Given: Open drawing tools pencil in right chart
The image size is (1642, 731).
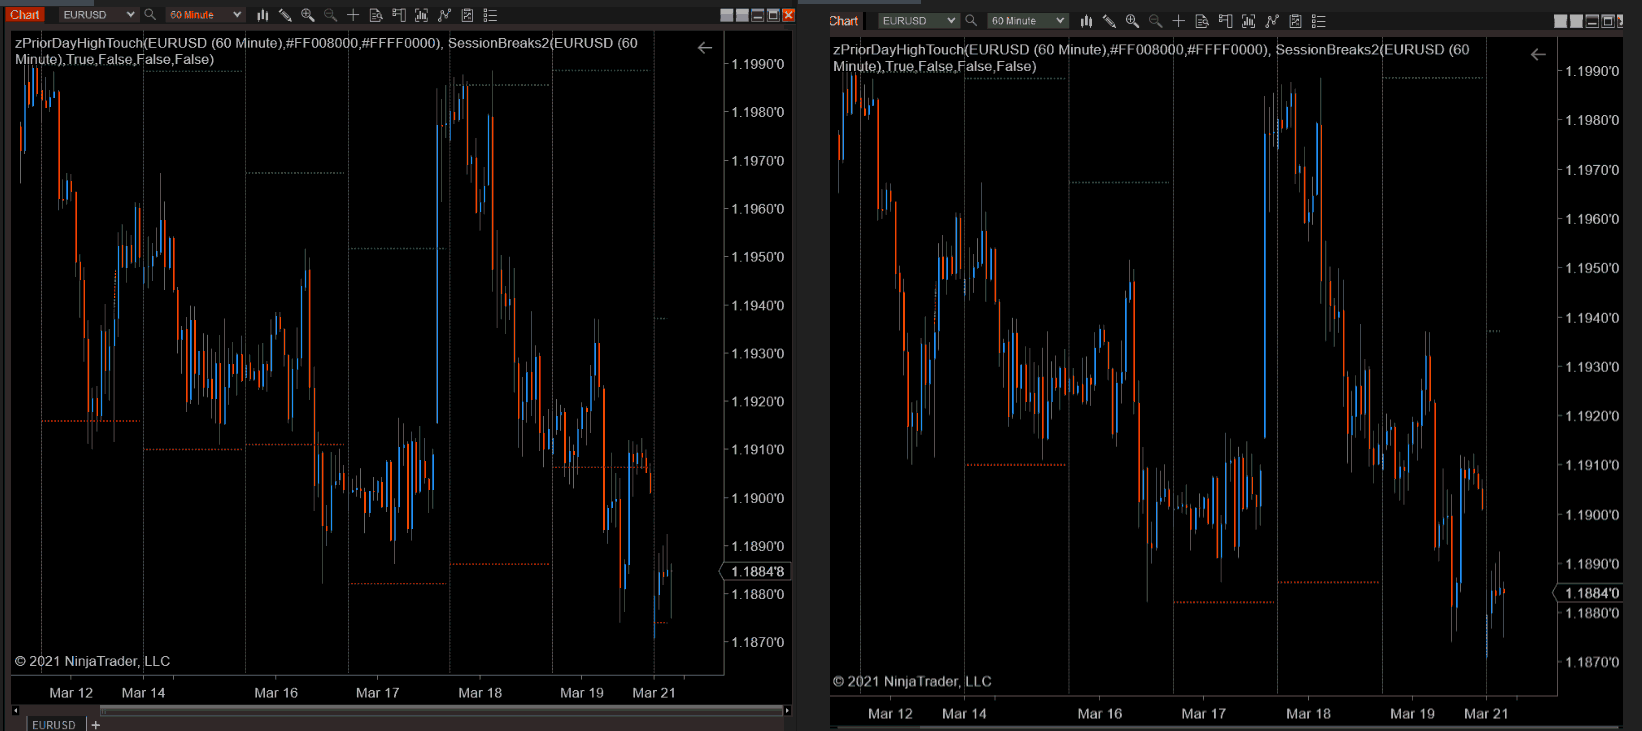Looking at the screenshot, I should click(1109, 21).
